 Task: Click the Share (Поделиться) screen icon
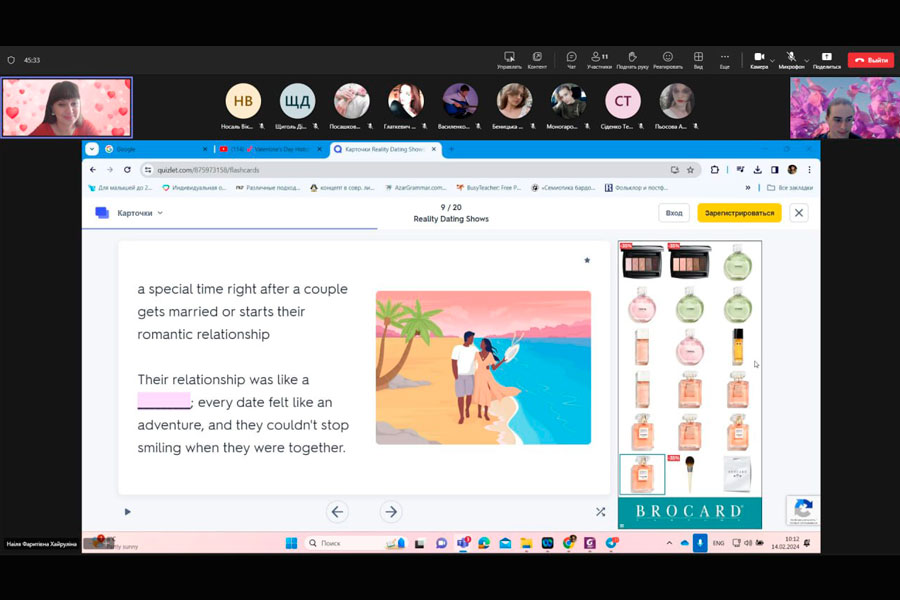(826, 59)
